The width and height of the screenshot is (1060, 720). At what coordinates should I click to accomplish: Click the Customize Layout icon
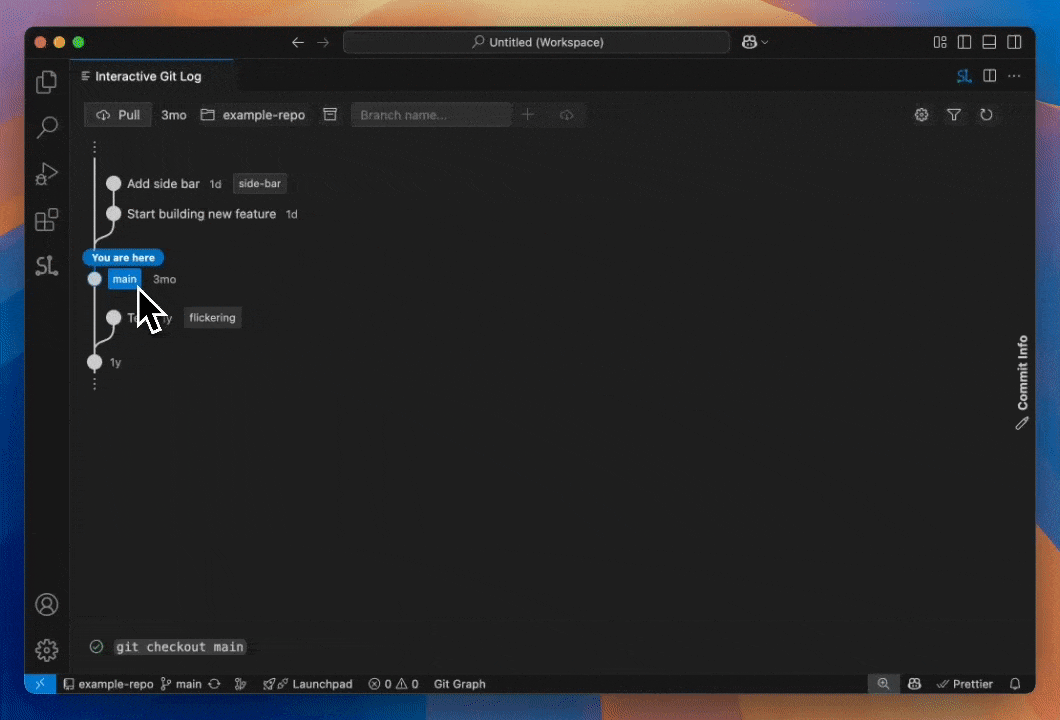click(x=940, y=42)
